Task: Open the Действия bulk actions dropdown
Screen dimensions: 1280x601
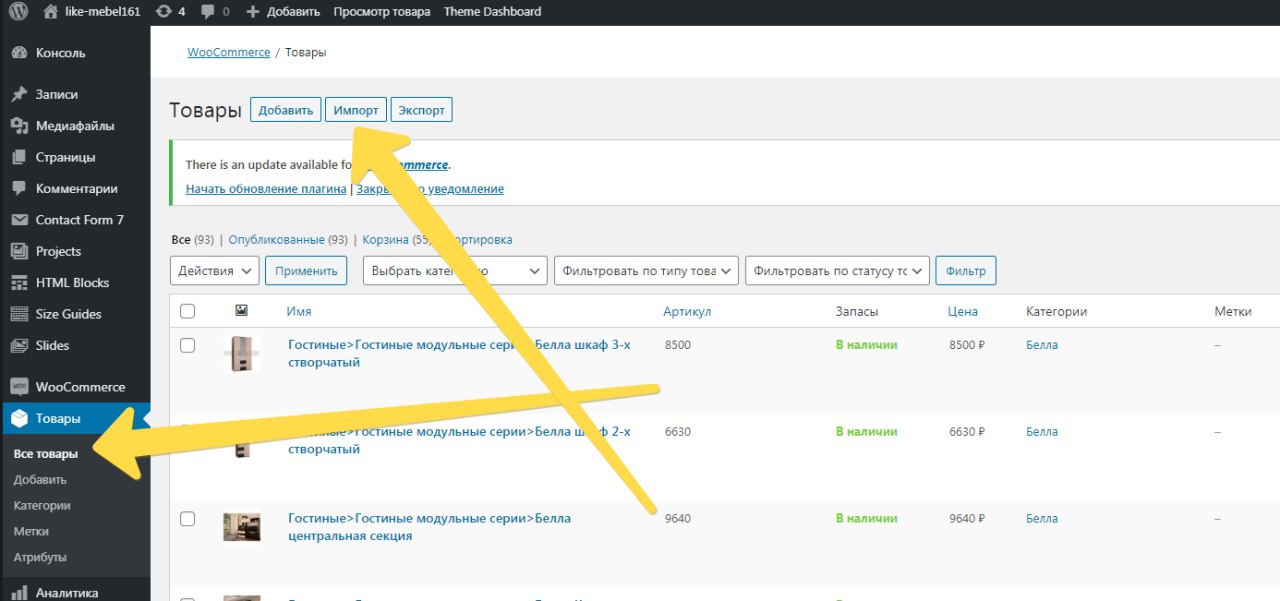Action: point(215,270)
